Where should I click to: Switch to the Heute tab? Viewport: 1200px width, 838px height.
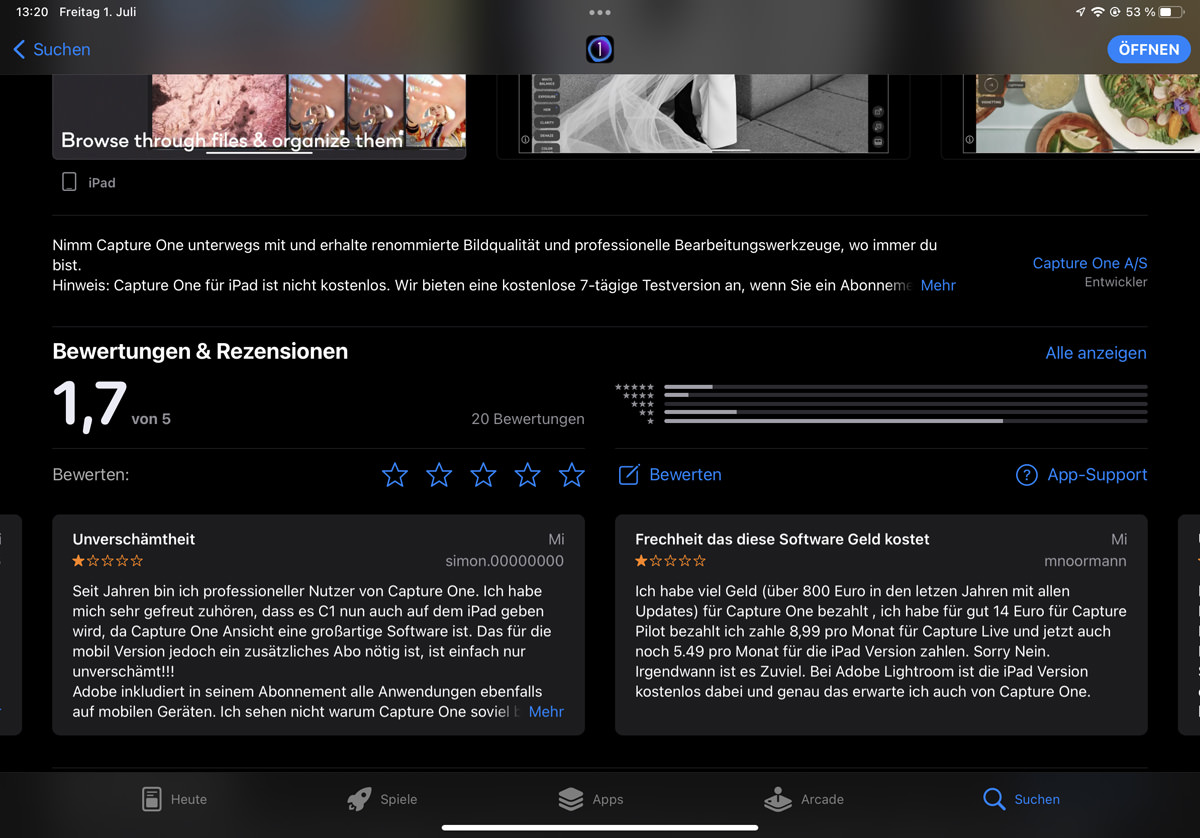click(x=174, y=799)
